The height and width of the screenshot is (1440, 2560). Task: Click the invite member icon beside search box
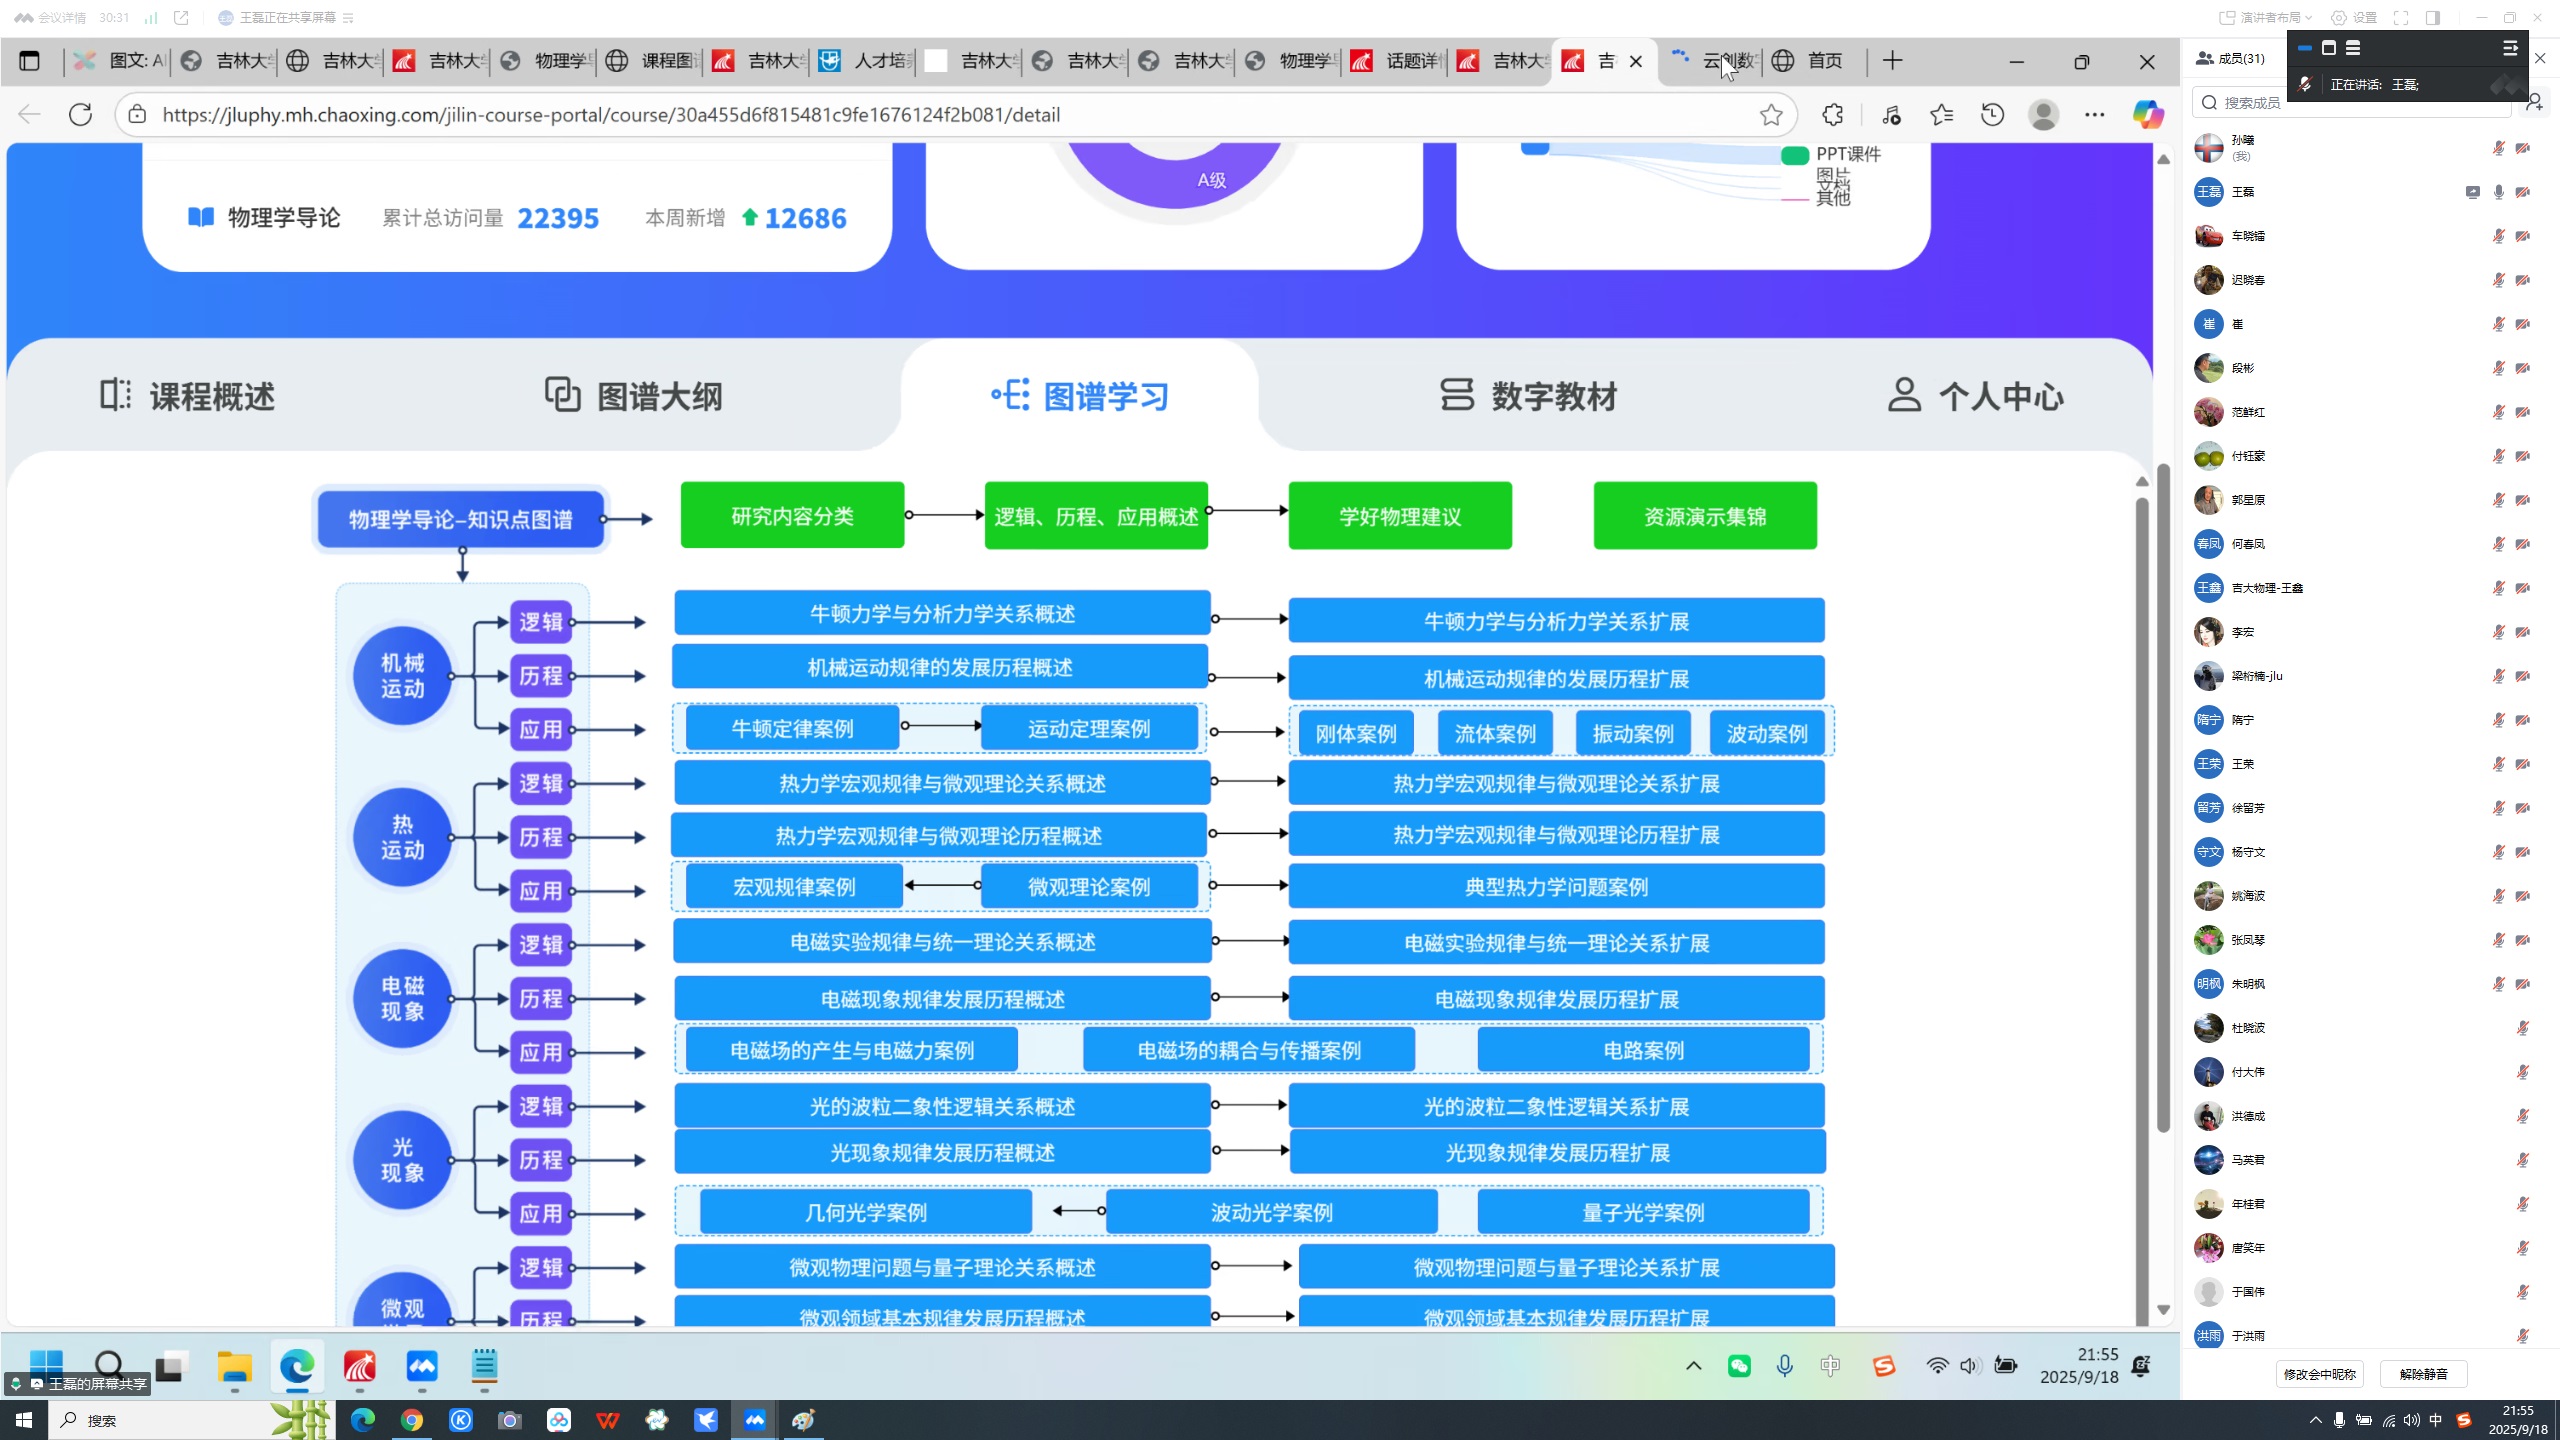pos(2535,103)
